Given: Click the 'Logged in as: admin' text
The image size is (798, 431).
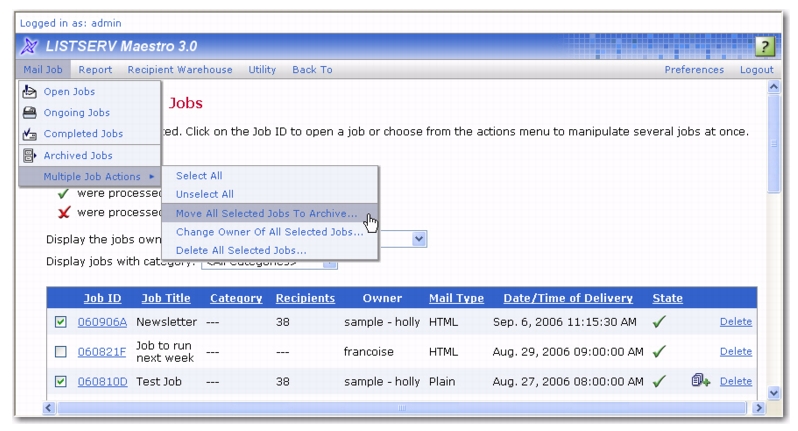Looking at the screenshot, I should coord(71,23).
